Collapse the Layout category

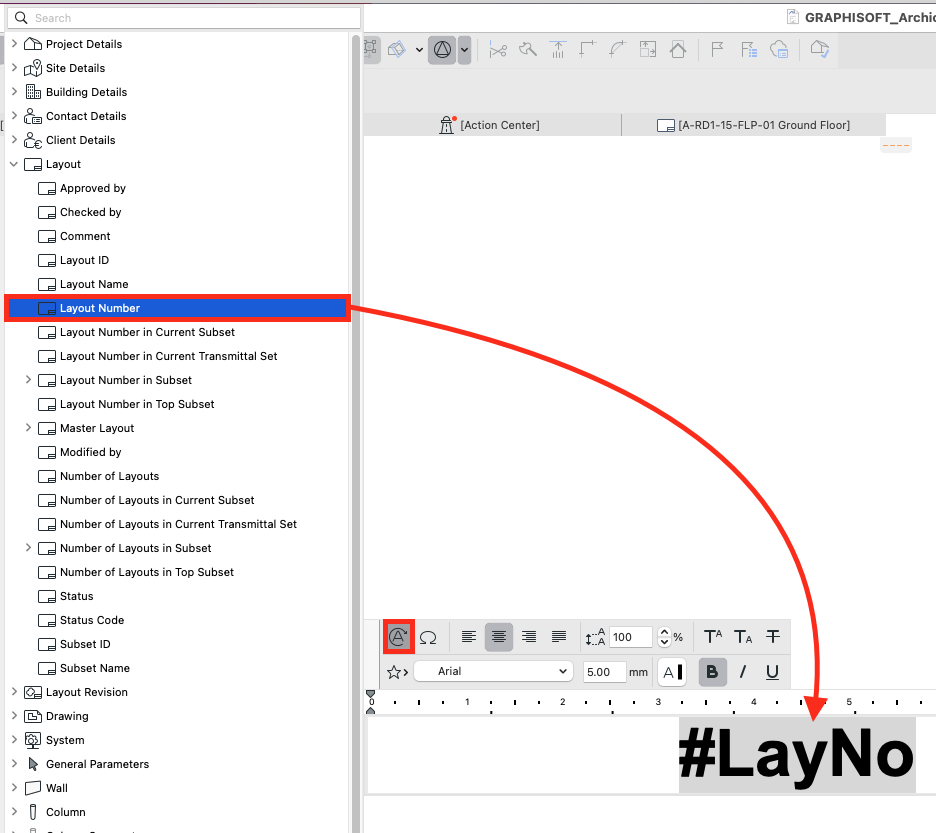[x=14, y=164]
